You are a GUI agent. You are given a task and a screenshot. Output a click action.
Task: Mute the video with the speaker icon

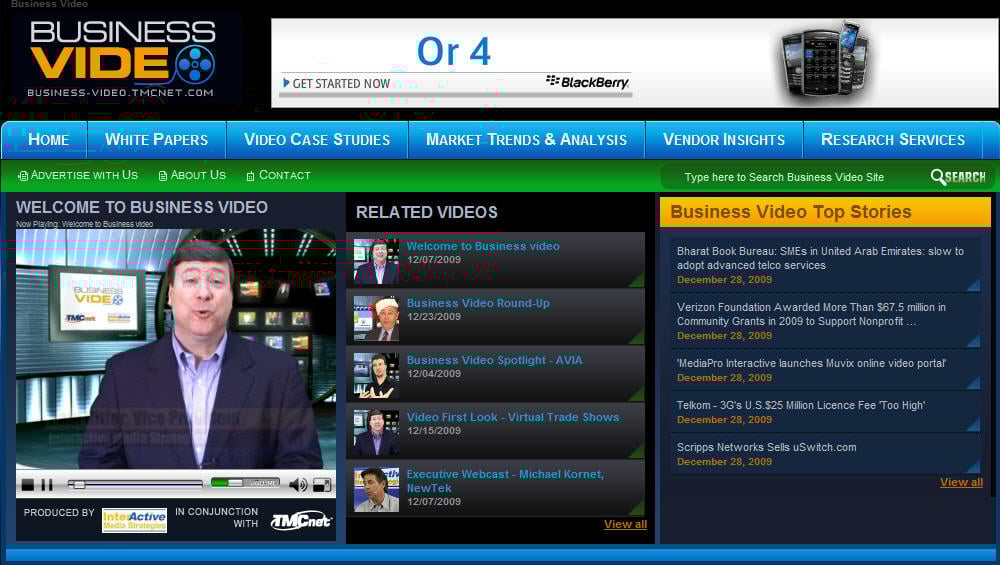pyautogui.click(x=298, y=485)
